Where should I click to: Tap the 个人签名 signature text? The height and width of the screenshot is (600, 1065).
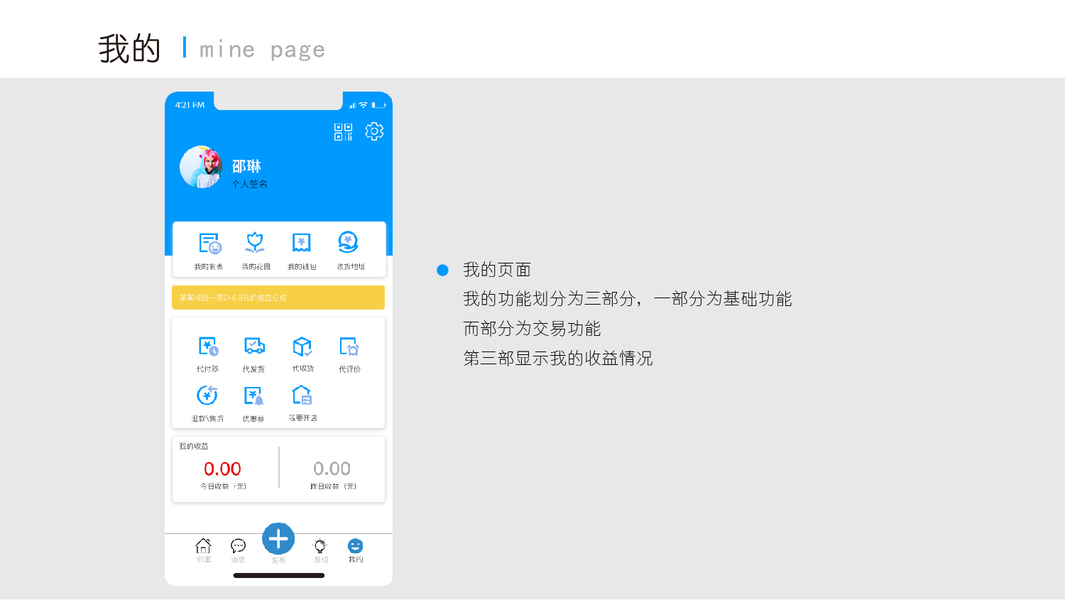tap(249, 184)
